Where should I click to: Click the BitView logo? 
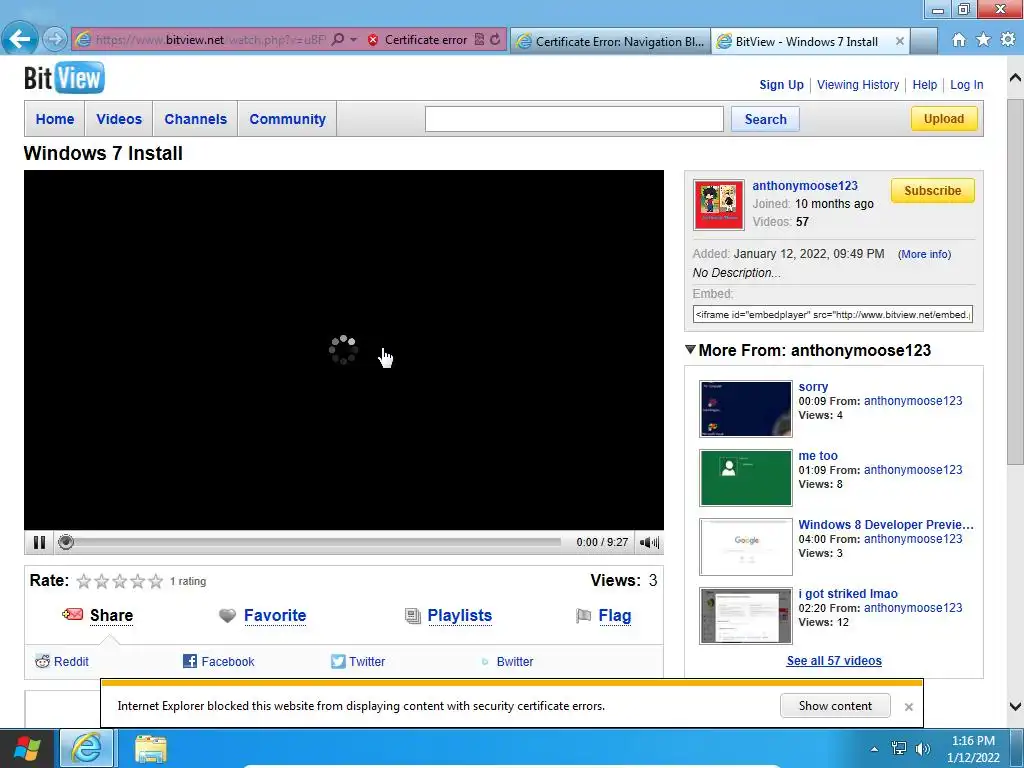click(64, 78)
